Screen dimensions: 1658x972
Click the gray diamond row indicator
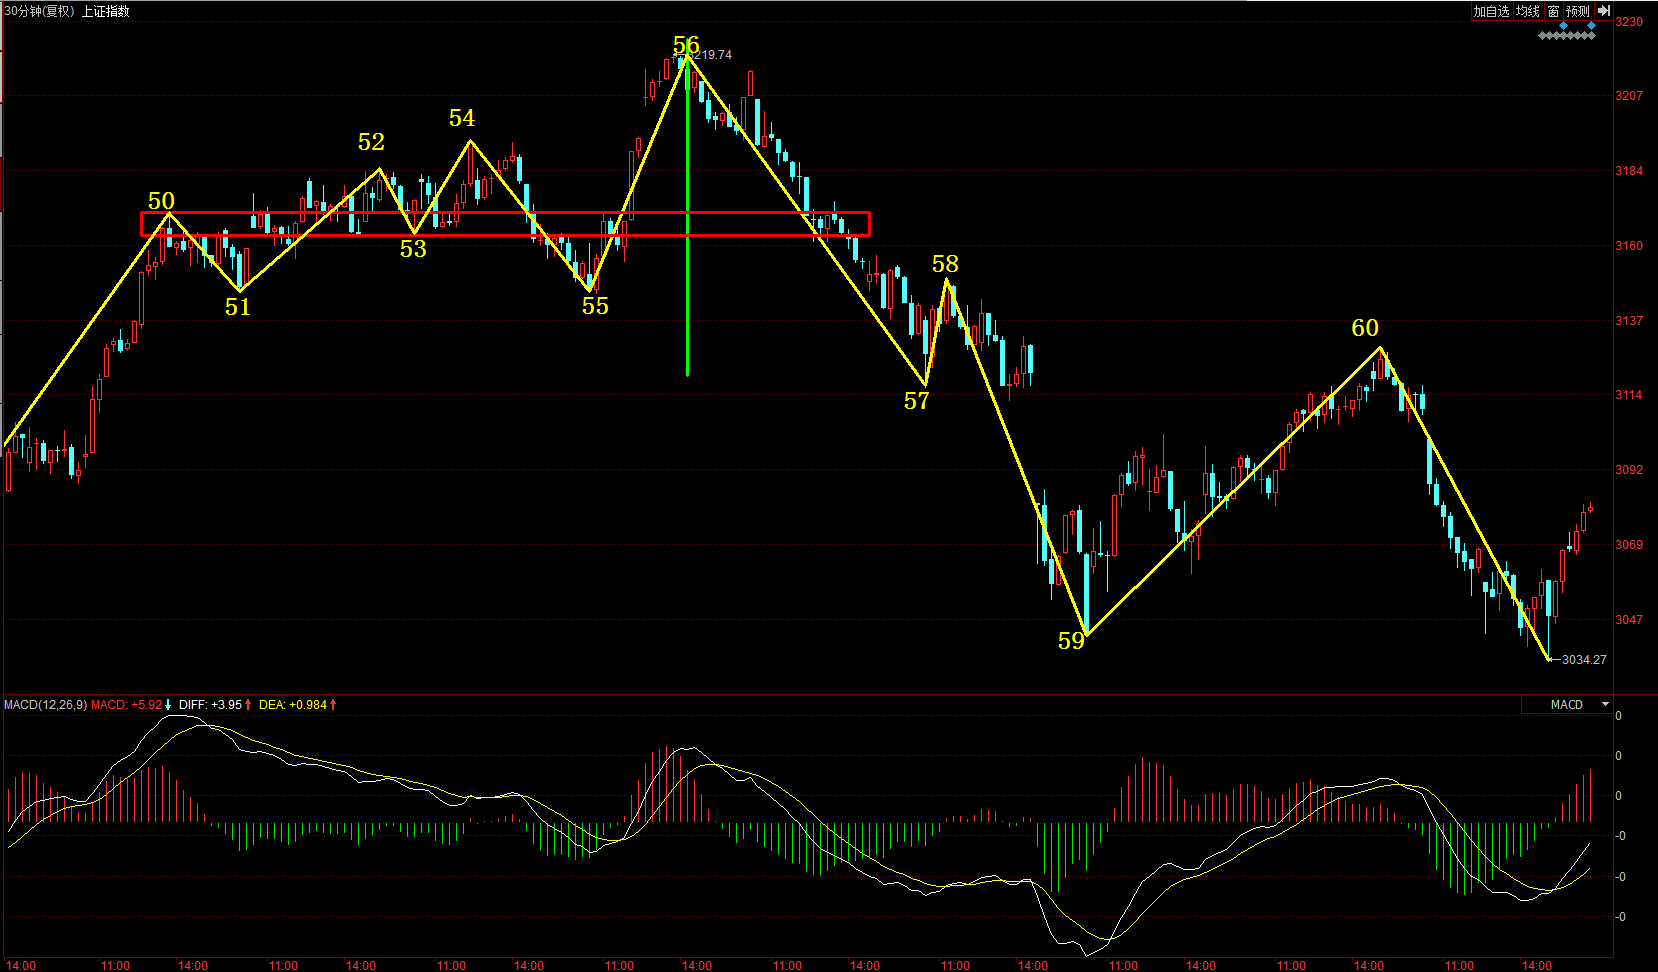[1566, 36]
